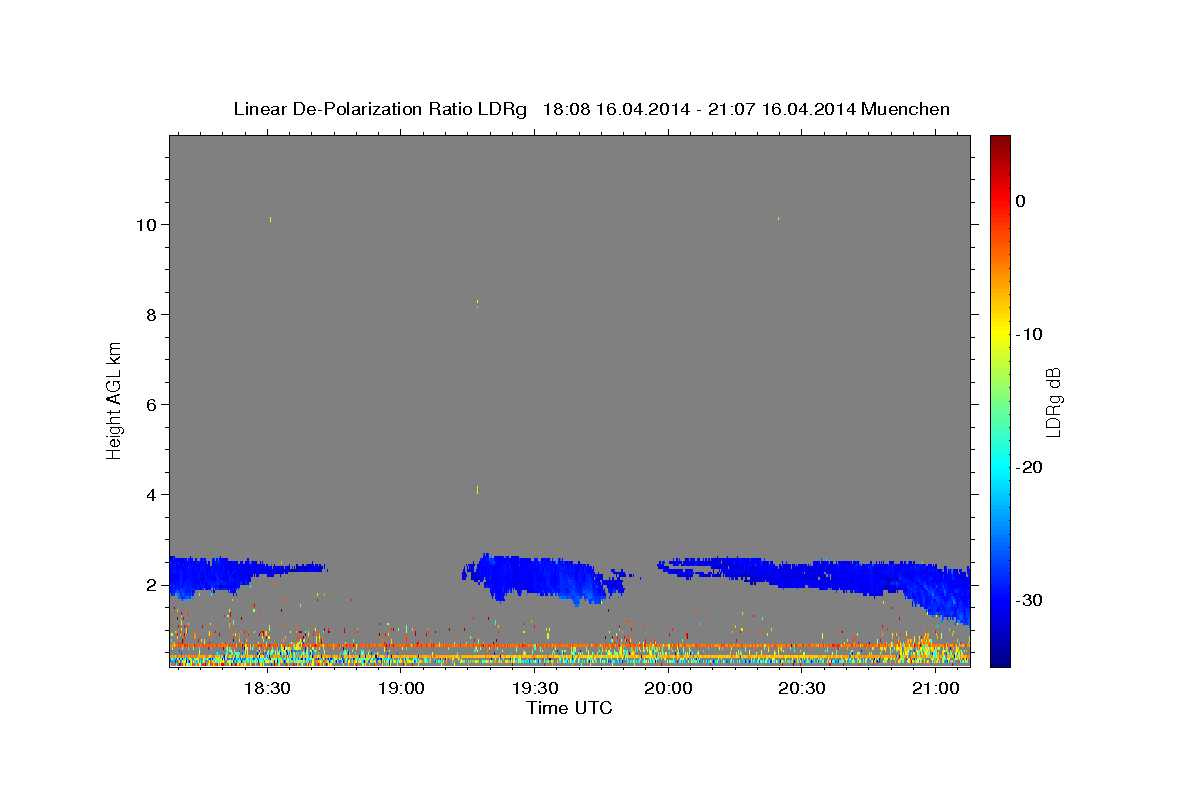This screenshot has height=800, width=1200.
Task: Click the colorbar '0' dB label
Action: click(1020, 201)
